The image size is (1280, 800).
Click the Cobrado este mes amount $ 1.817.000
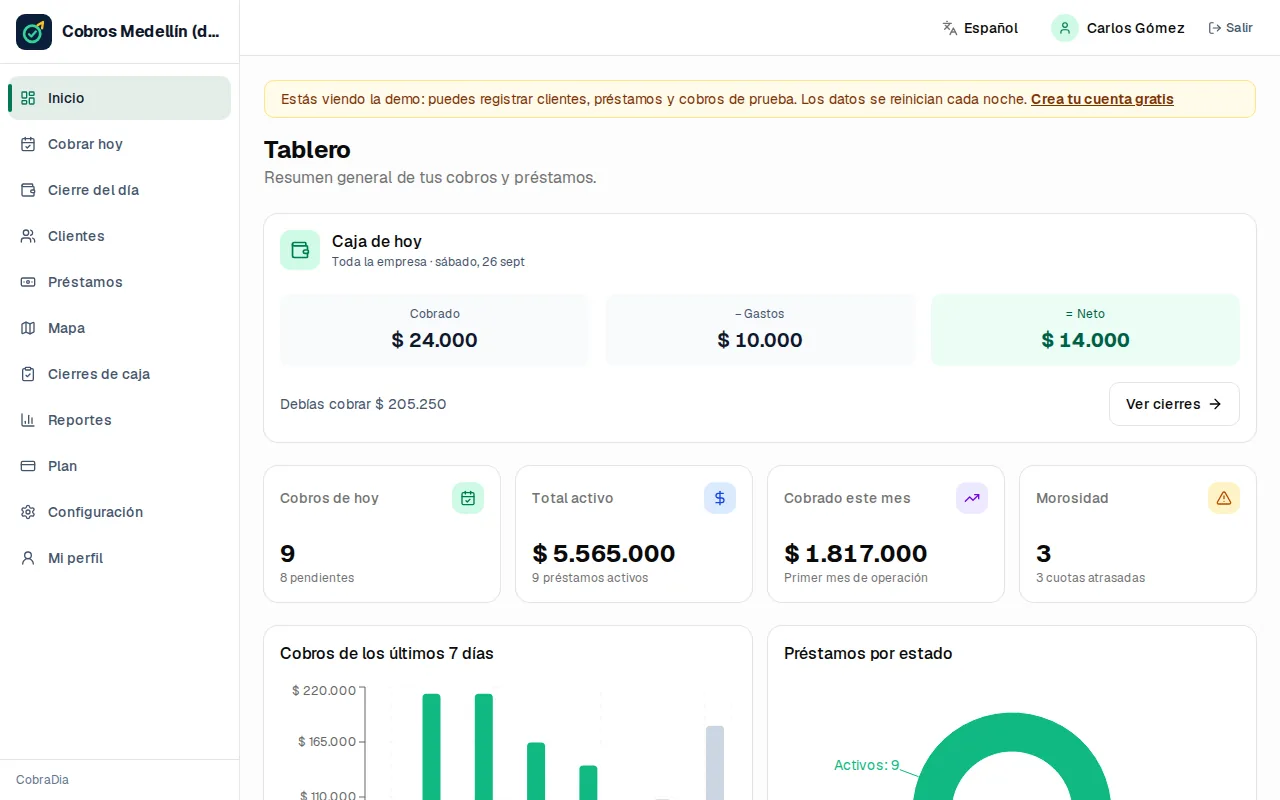coord(856,553)
